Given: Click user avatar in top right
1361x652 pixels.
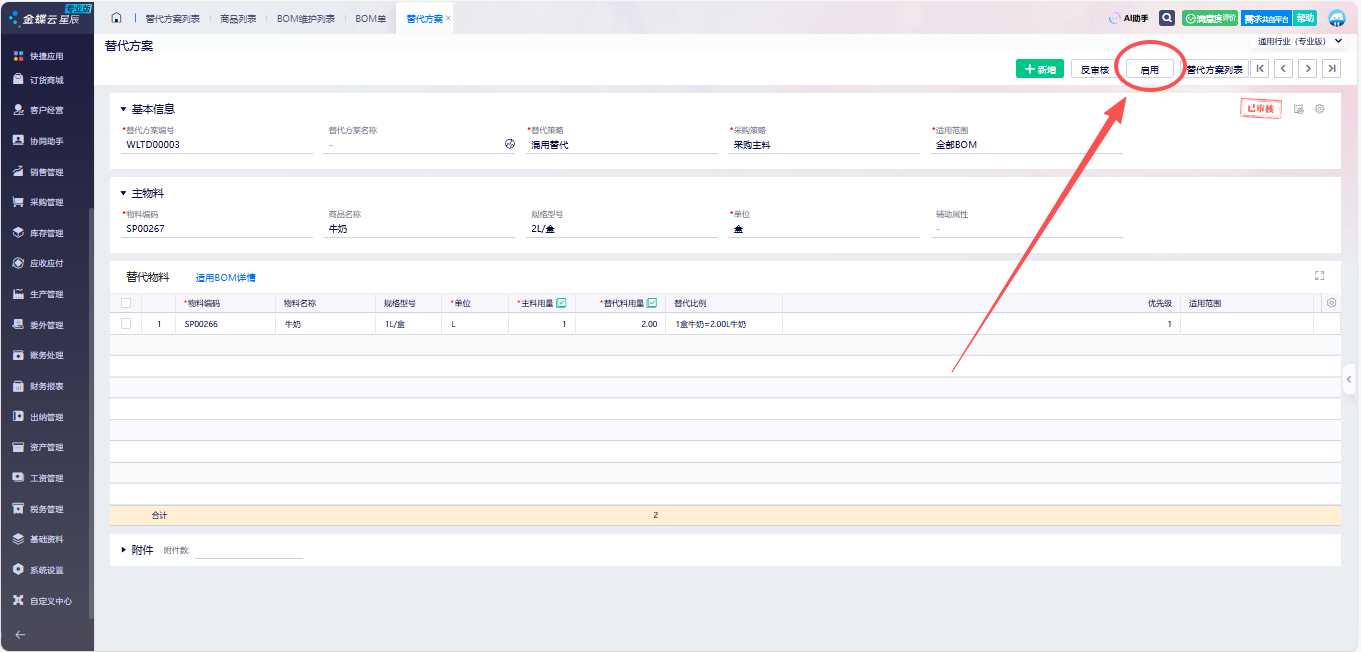Looking at the screenshot, I should (1337, 18).
